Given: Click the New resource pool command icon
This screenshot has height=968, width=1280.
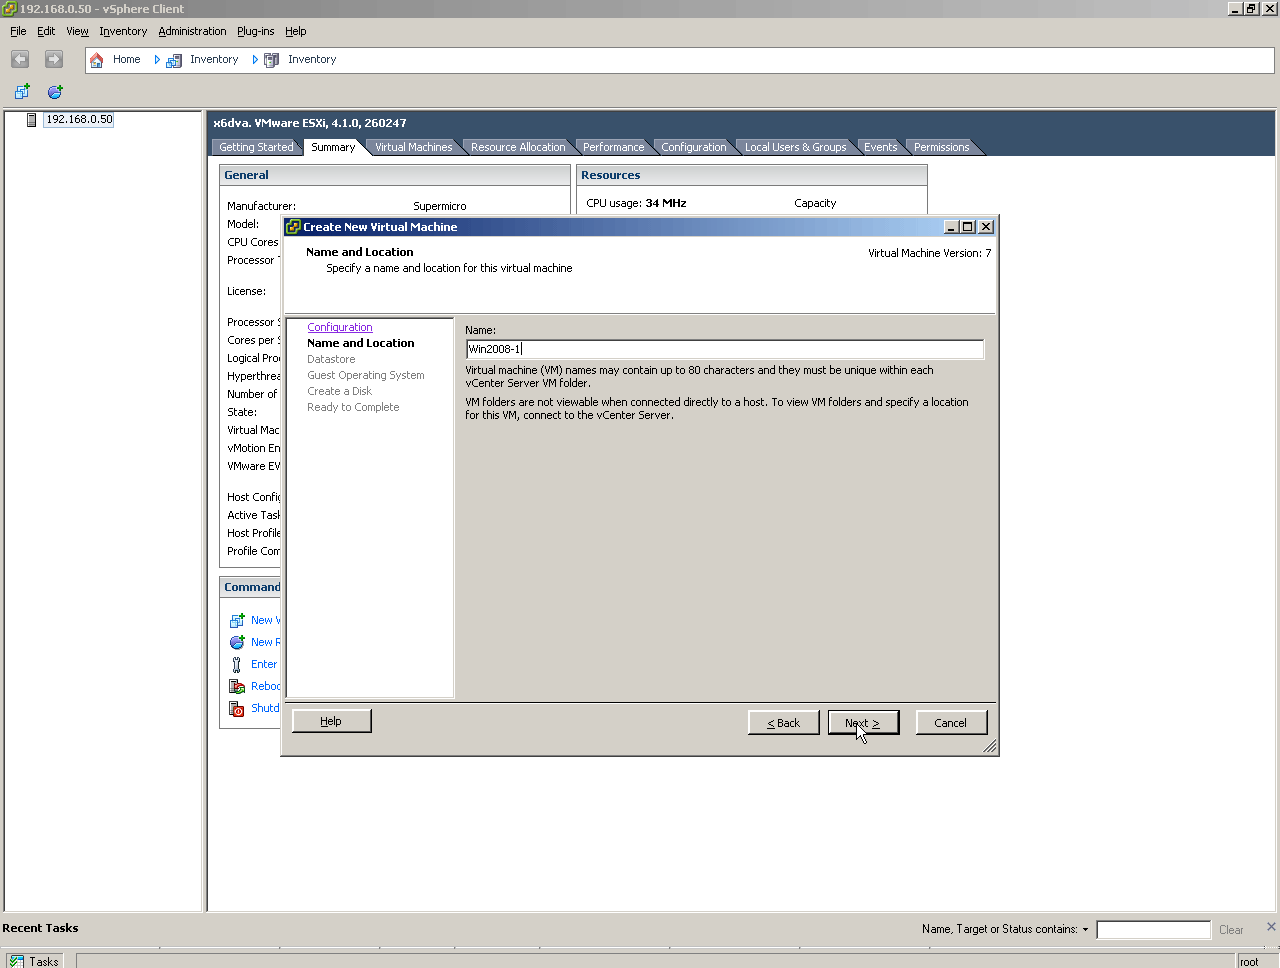Looking at the screenshot, I should pyautogui.click(x=237, y=643).
